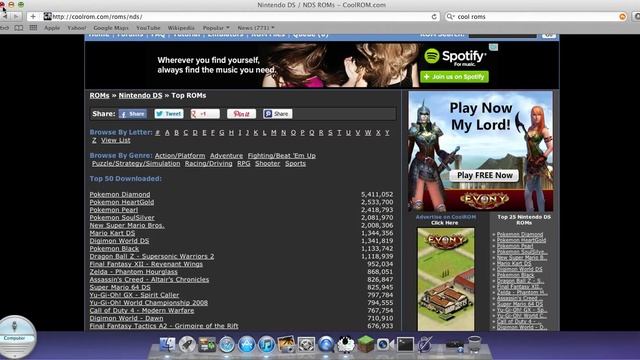Image resolution: width=640 pixels, height=360 pixels.
Task: Browse the Action/Platform genre
Action: (180, 156)
